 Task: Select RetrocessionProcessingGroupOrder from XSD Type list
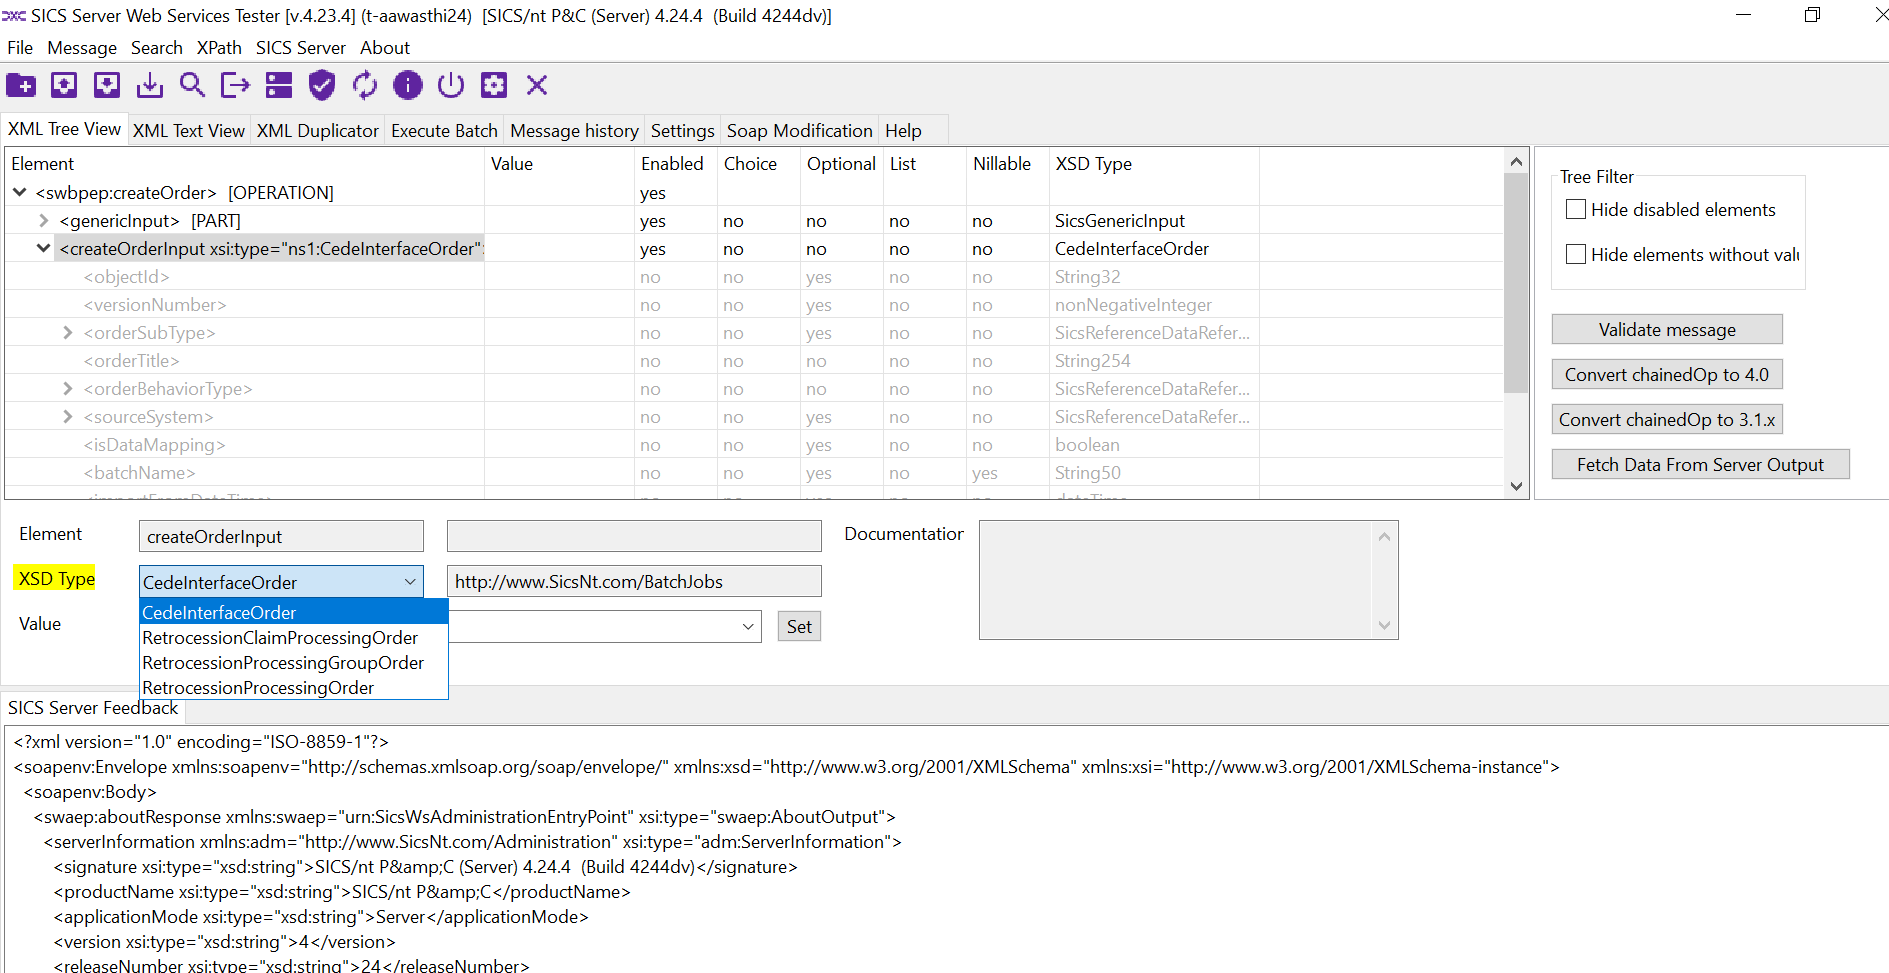coord(283,663)
